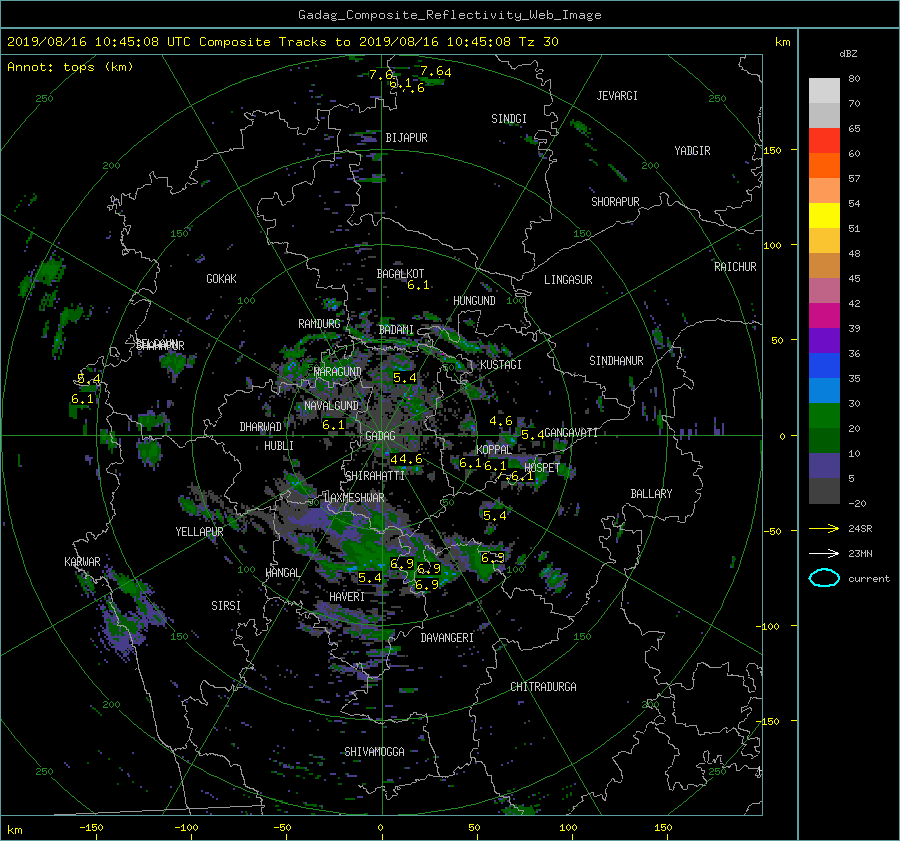The image size is (900, 841).
Task: Click the LAXMESHWAR city label
Action: [354, 498]
